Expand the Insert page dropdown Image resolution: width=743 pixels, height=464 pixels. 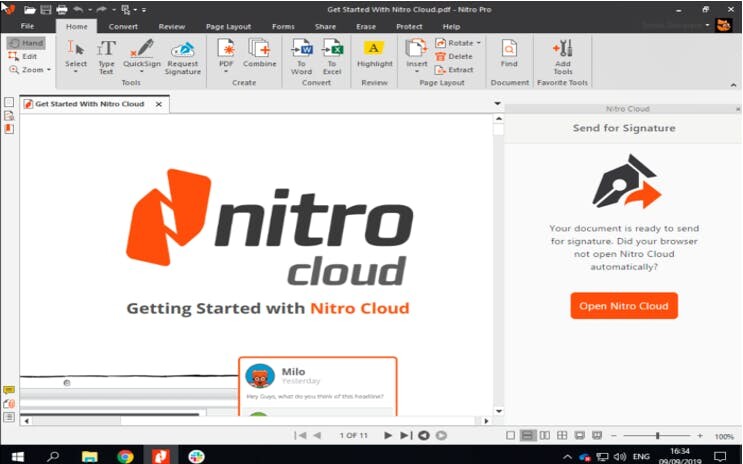(416, 72)
